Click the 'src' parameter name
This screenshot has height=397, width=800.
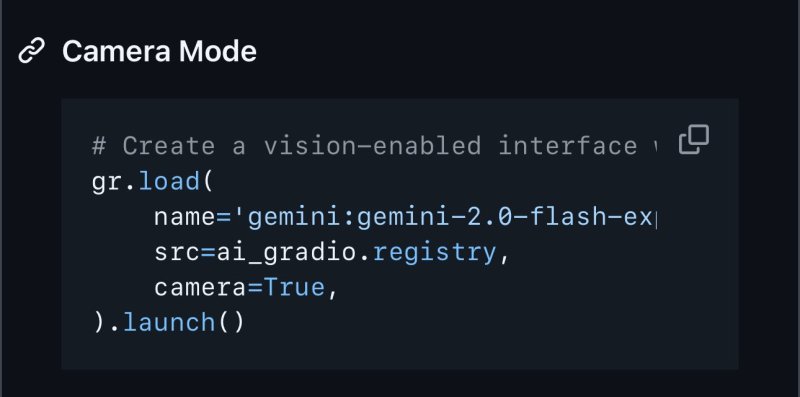[177, 253]
